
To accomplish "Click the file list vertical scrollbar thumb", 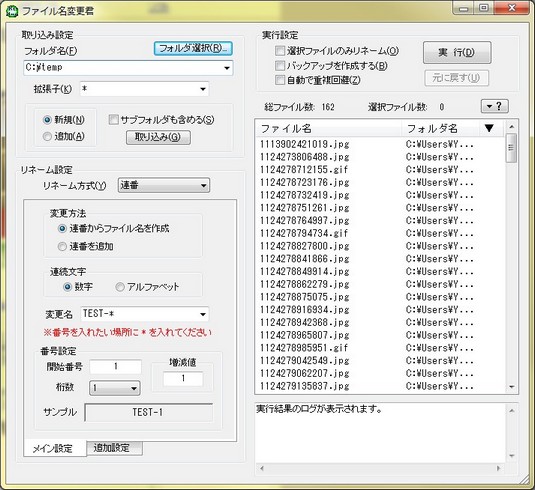I will [511, 148].
